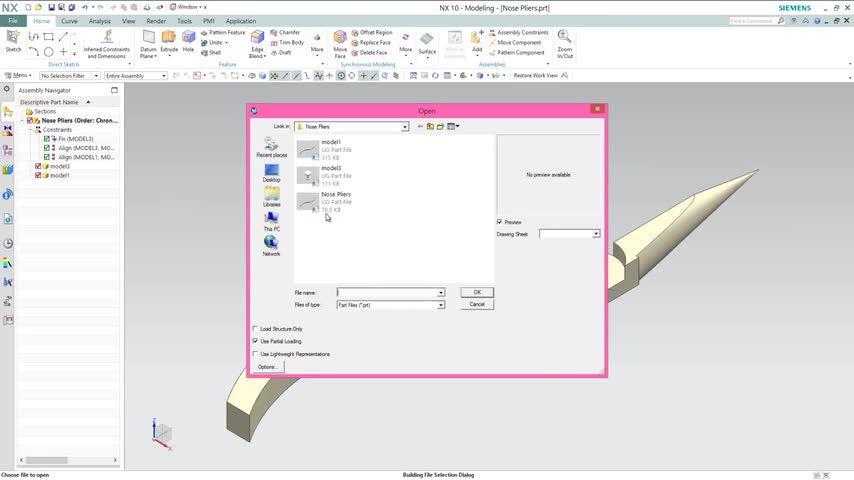Open the No Selection Filter dropdown

(x=70, y=76)
